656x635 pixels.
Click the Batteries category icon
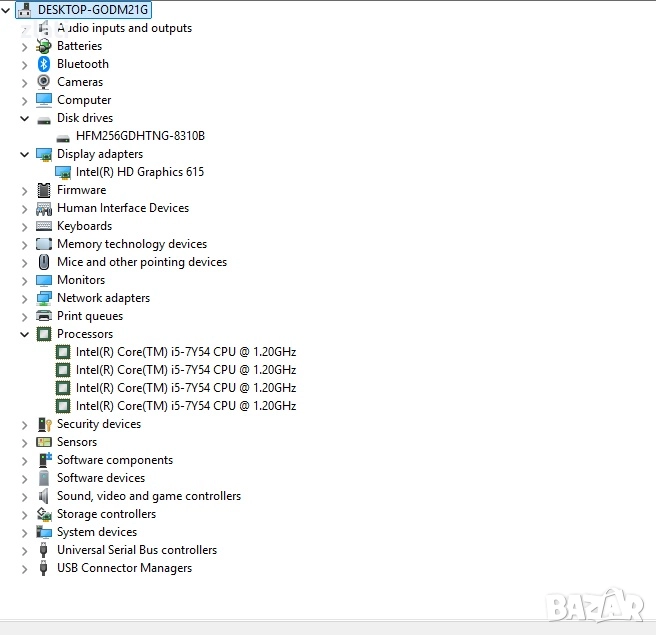(44, 46)
